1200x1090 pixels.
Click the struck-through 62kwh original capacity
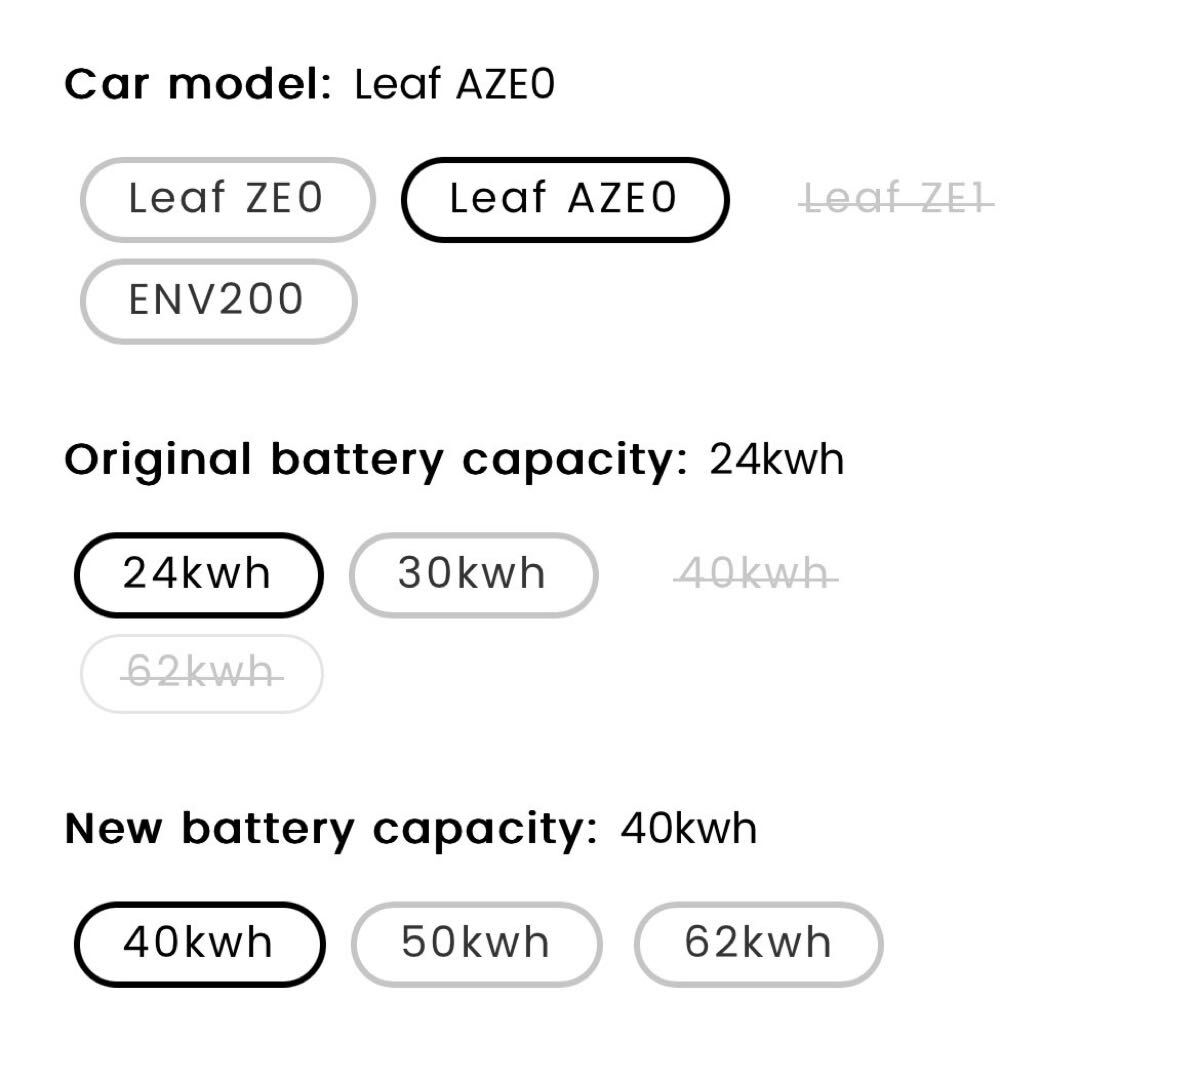(x=201, y=673)
